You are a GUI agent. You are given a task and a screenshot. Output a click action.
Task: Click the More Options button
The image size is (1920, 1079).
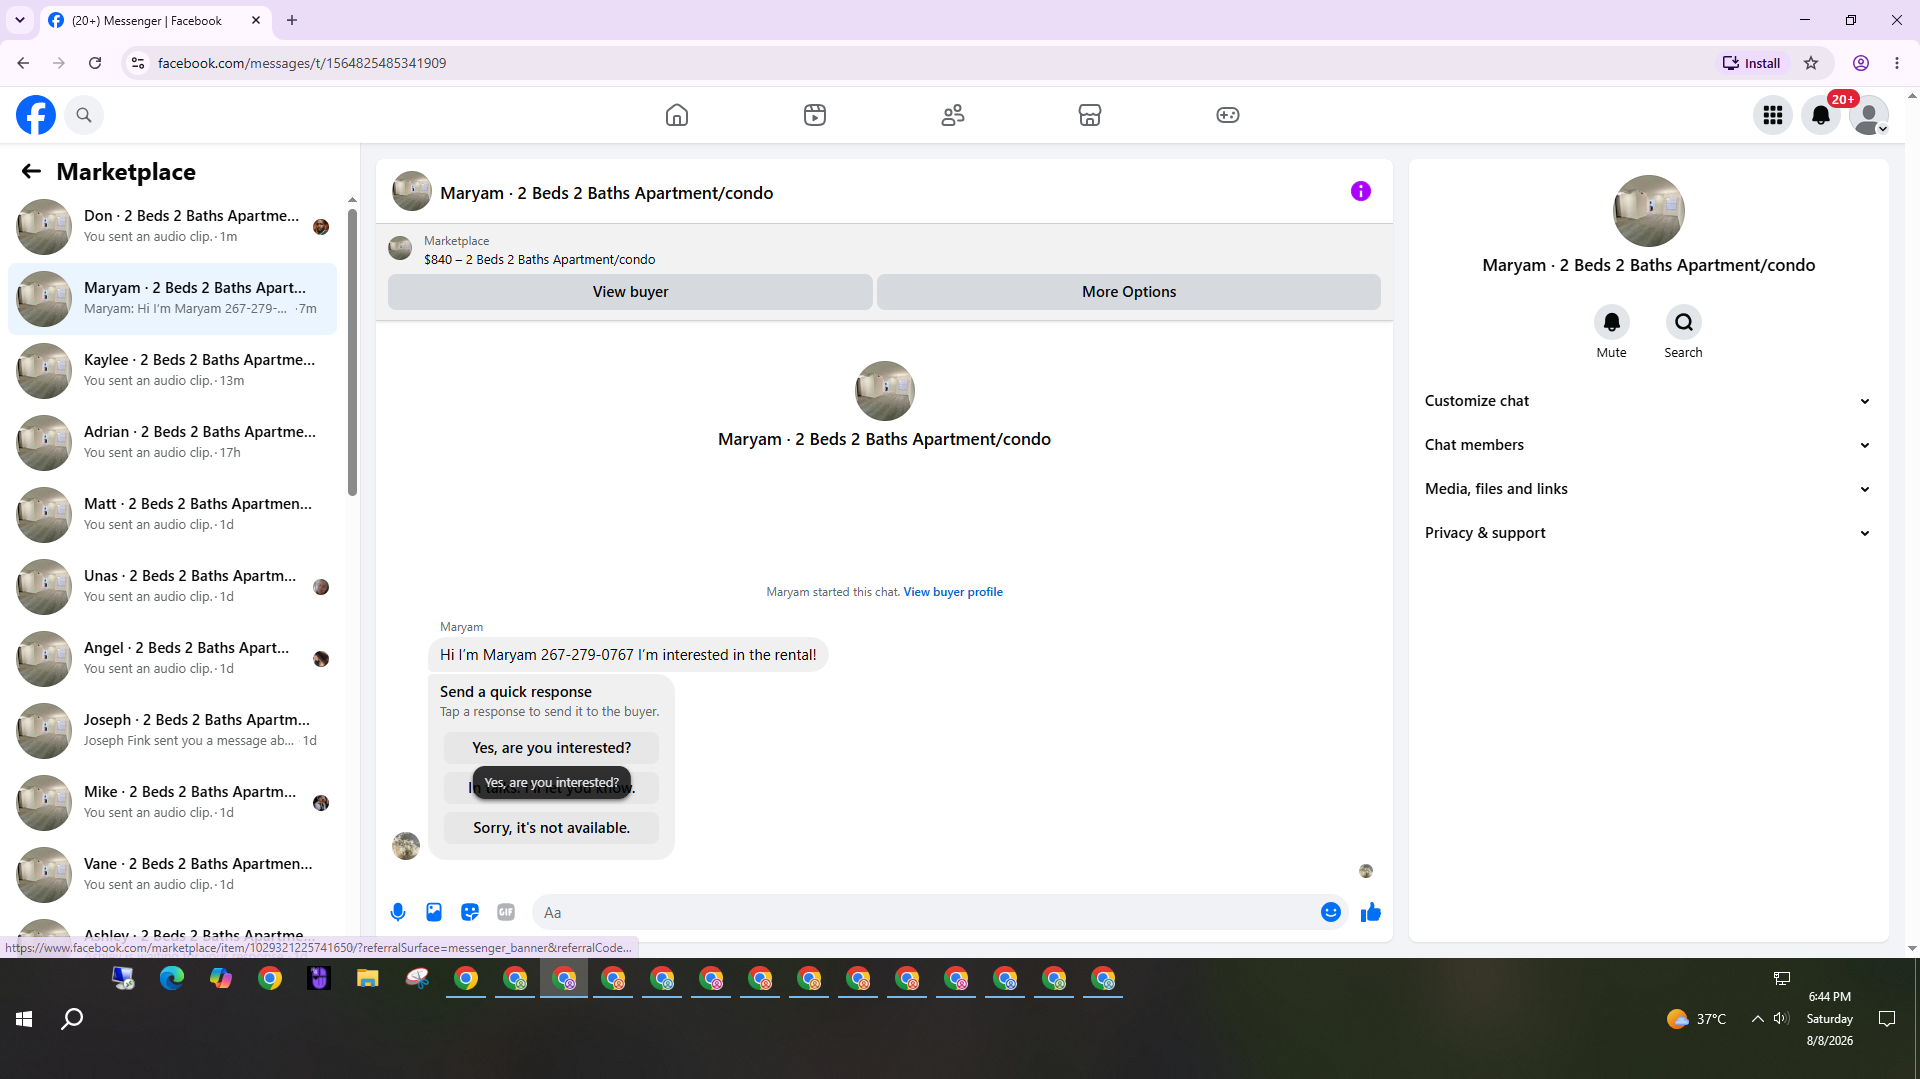point(1129,292)
